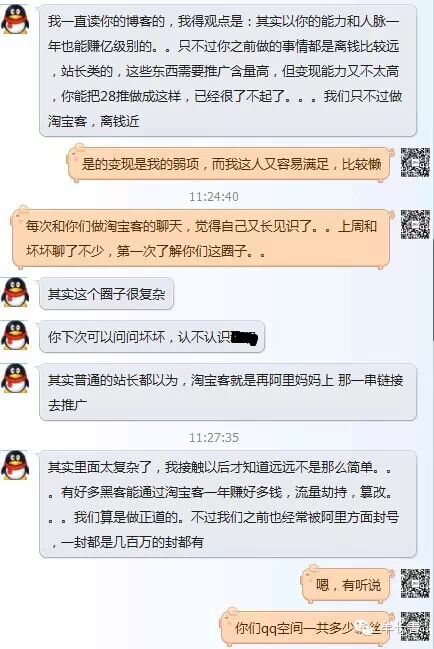This screenshot has width=434, height=649.
Task: Click the 11:24:40 timestamp
Action: click(x=213, y=196)
